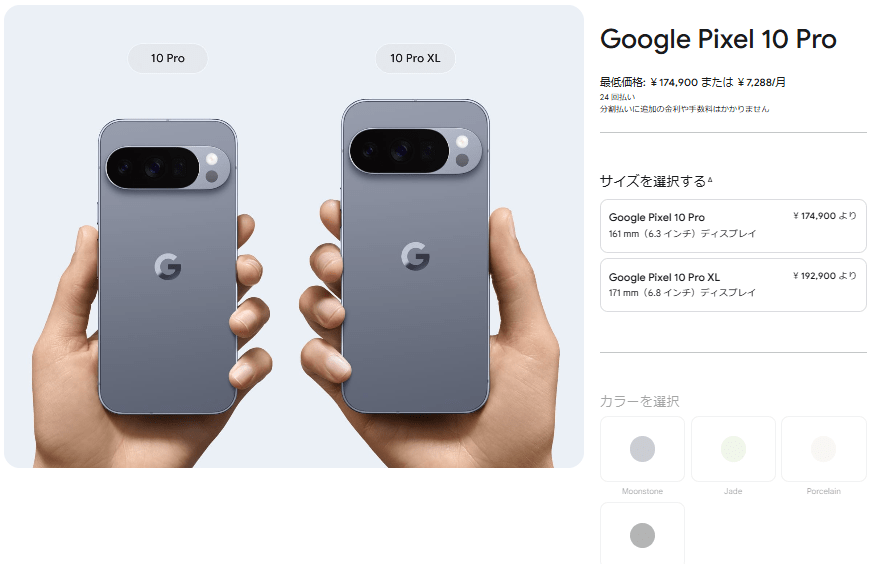
Task: Choose the Moonstone color swatch
Action: [642, 449]
